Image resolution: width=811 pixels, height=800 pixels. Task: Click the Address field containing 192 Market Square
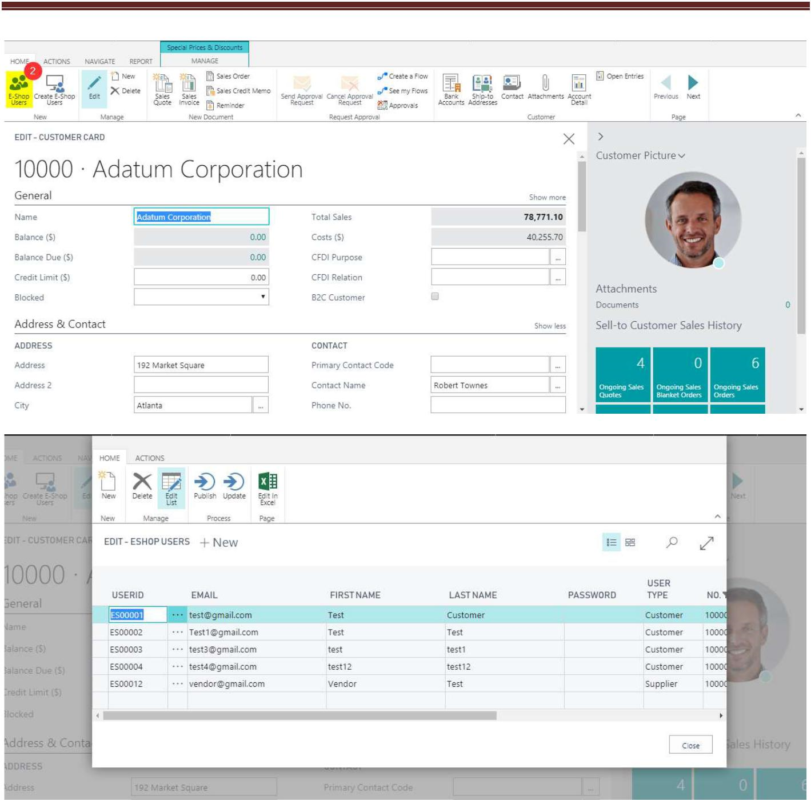(x=201, y=365)
